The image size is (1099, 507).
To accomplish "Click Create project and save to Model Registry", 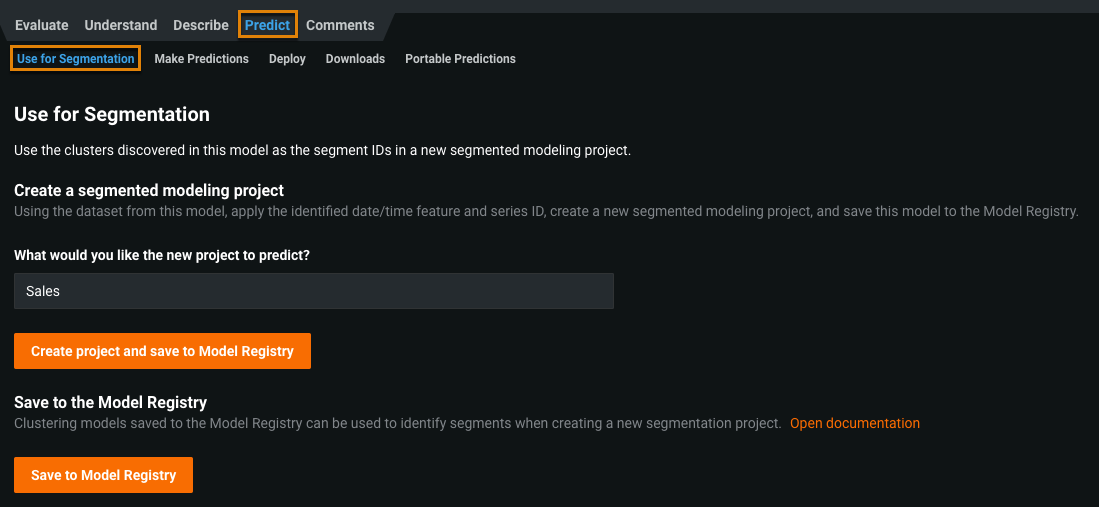I will [x=162, y=351].
